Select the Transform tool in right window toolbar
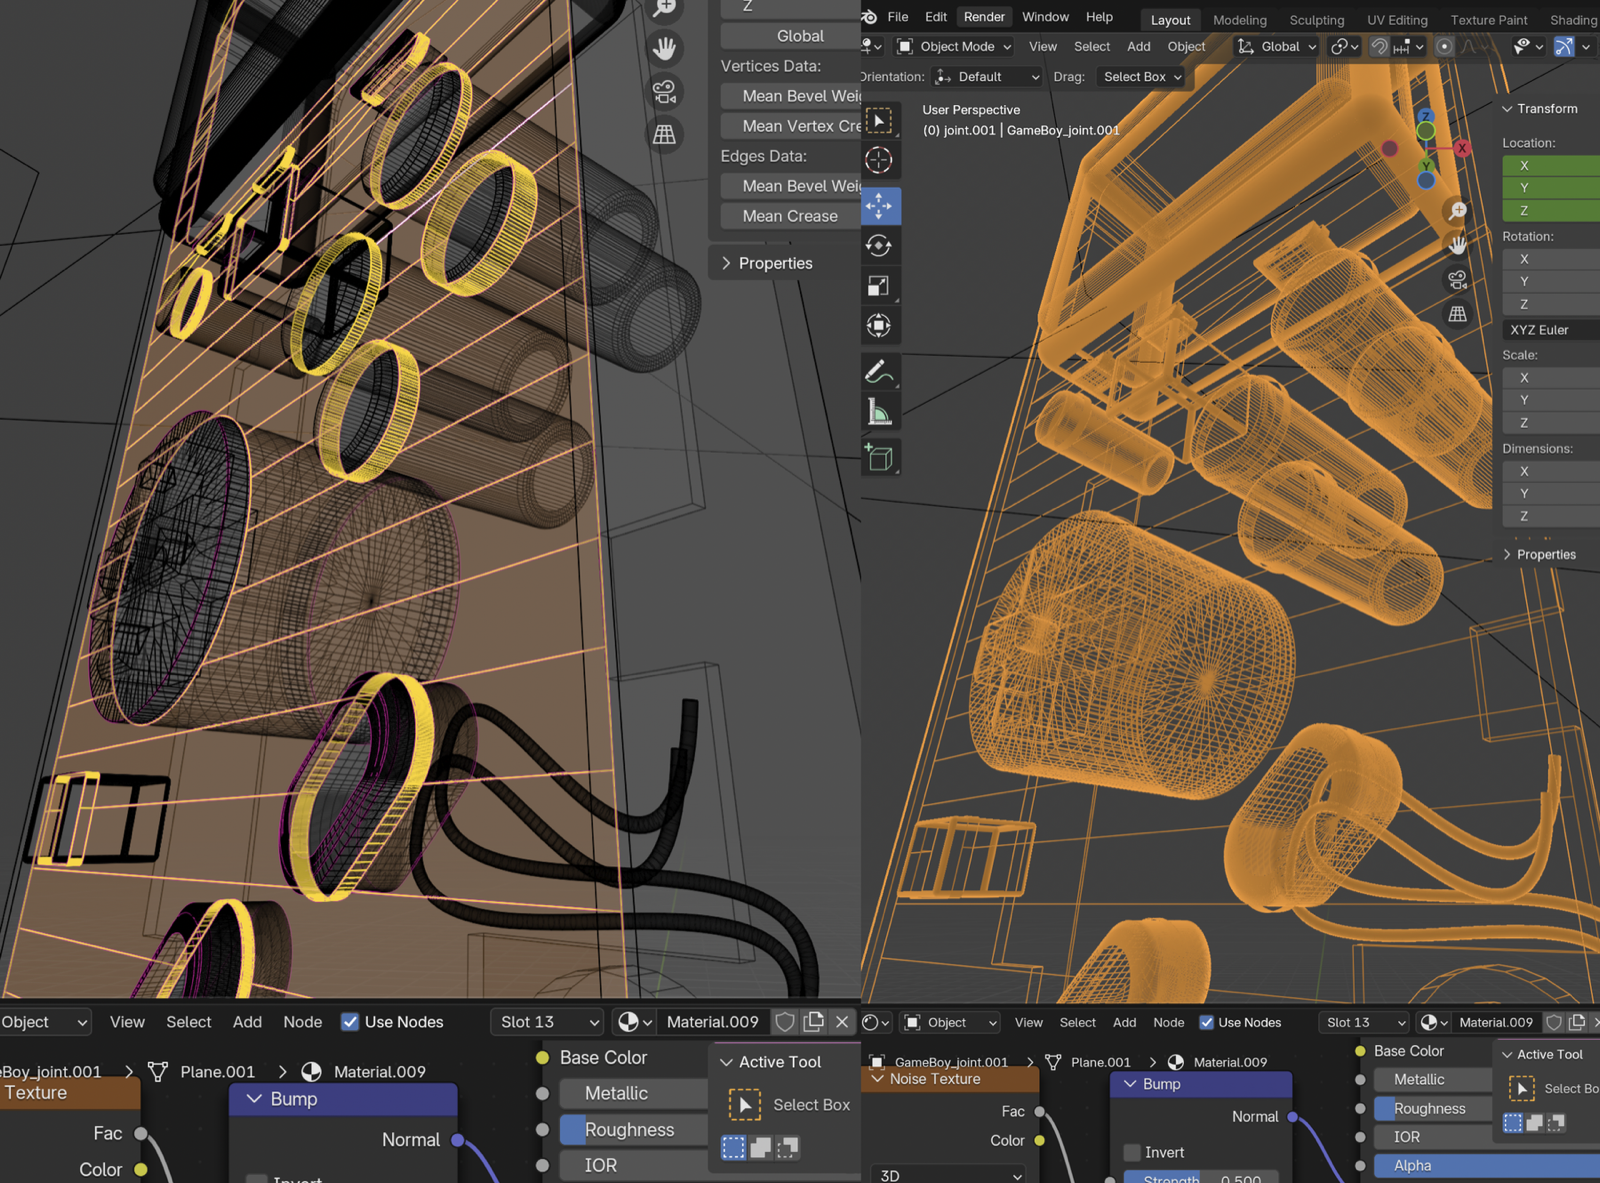1600x1183 pixels. coord(880,326)
